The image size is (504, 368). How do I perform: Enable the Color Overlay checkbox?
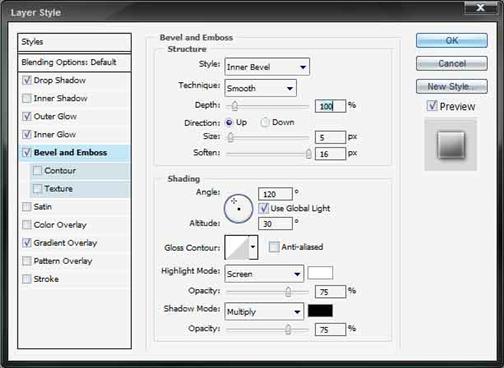[x=27, y=225]
